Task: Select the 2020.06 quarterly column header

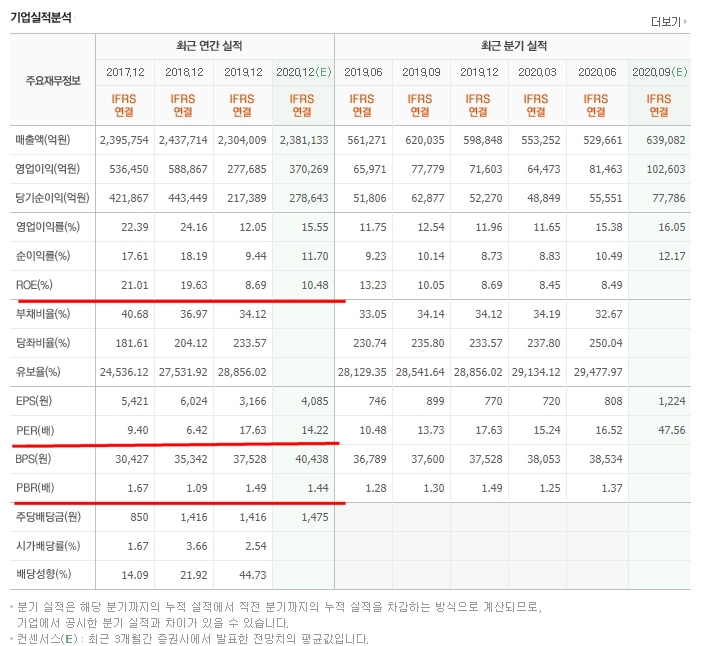Action: pyautogui.click(x=597, y=72)
